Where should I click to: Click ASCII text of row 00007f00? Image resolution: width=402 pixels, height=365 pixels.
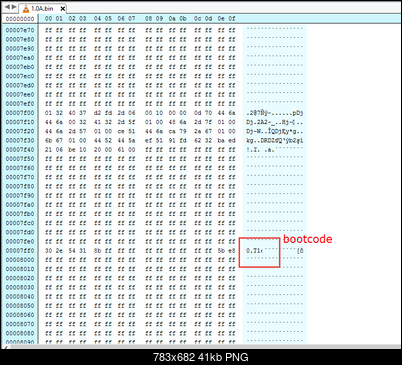[275, 113]
